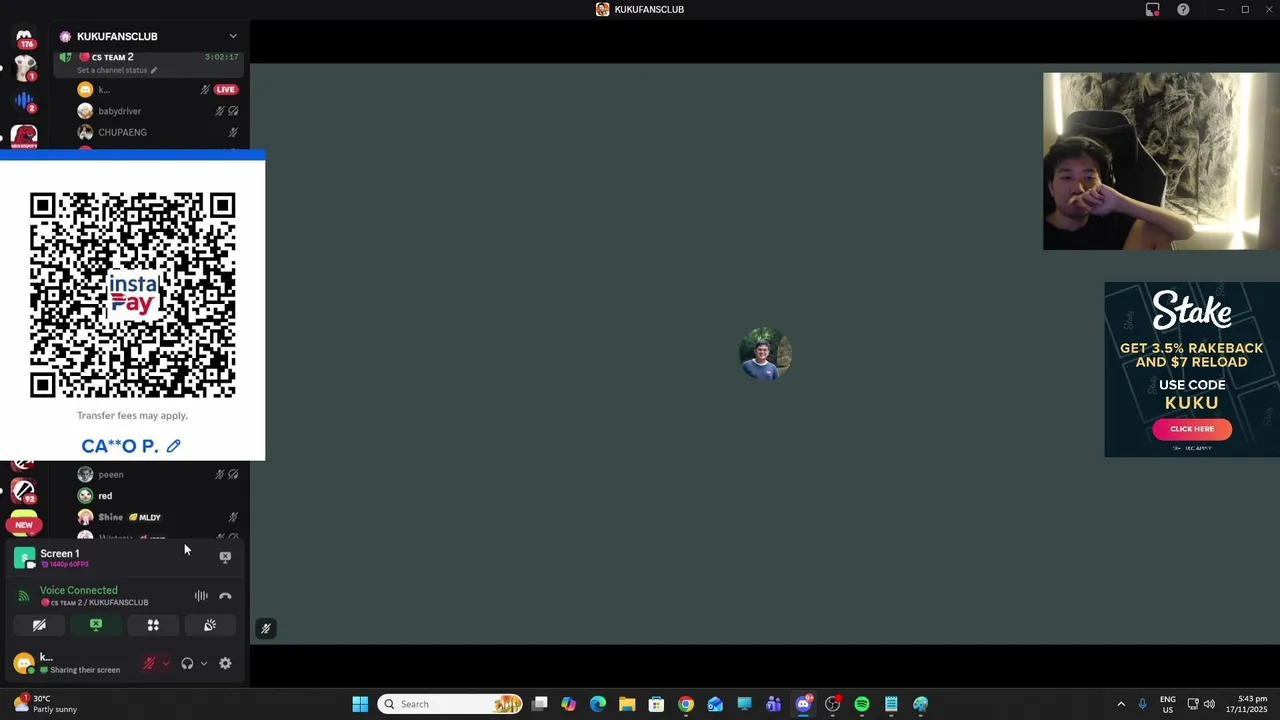This screenshot has width=1280, height=720.
Task: Open microphone input options dropdown
Action: [166, 663]
